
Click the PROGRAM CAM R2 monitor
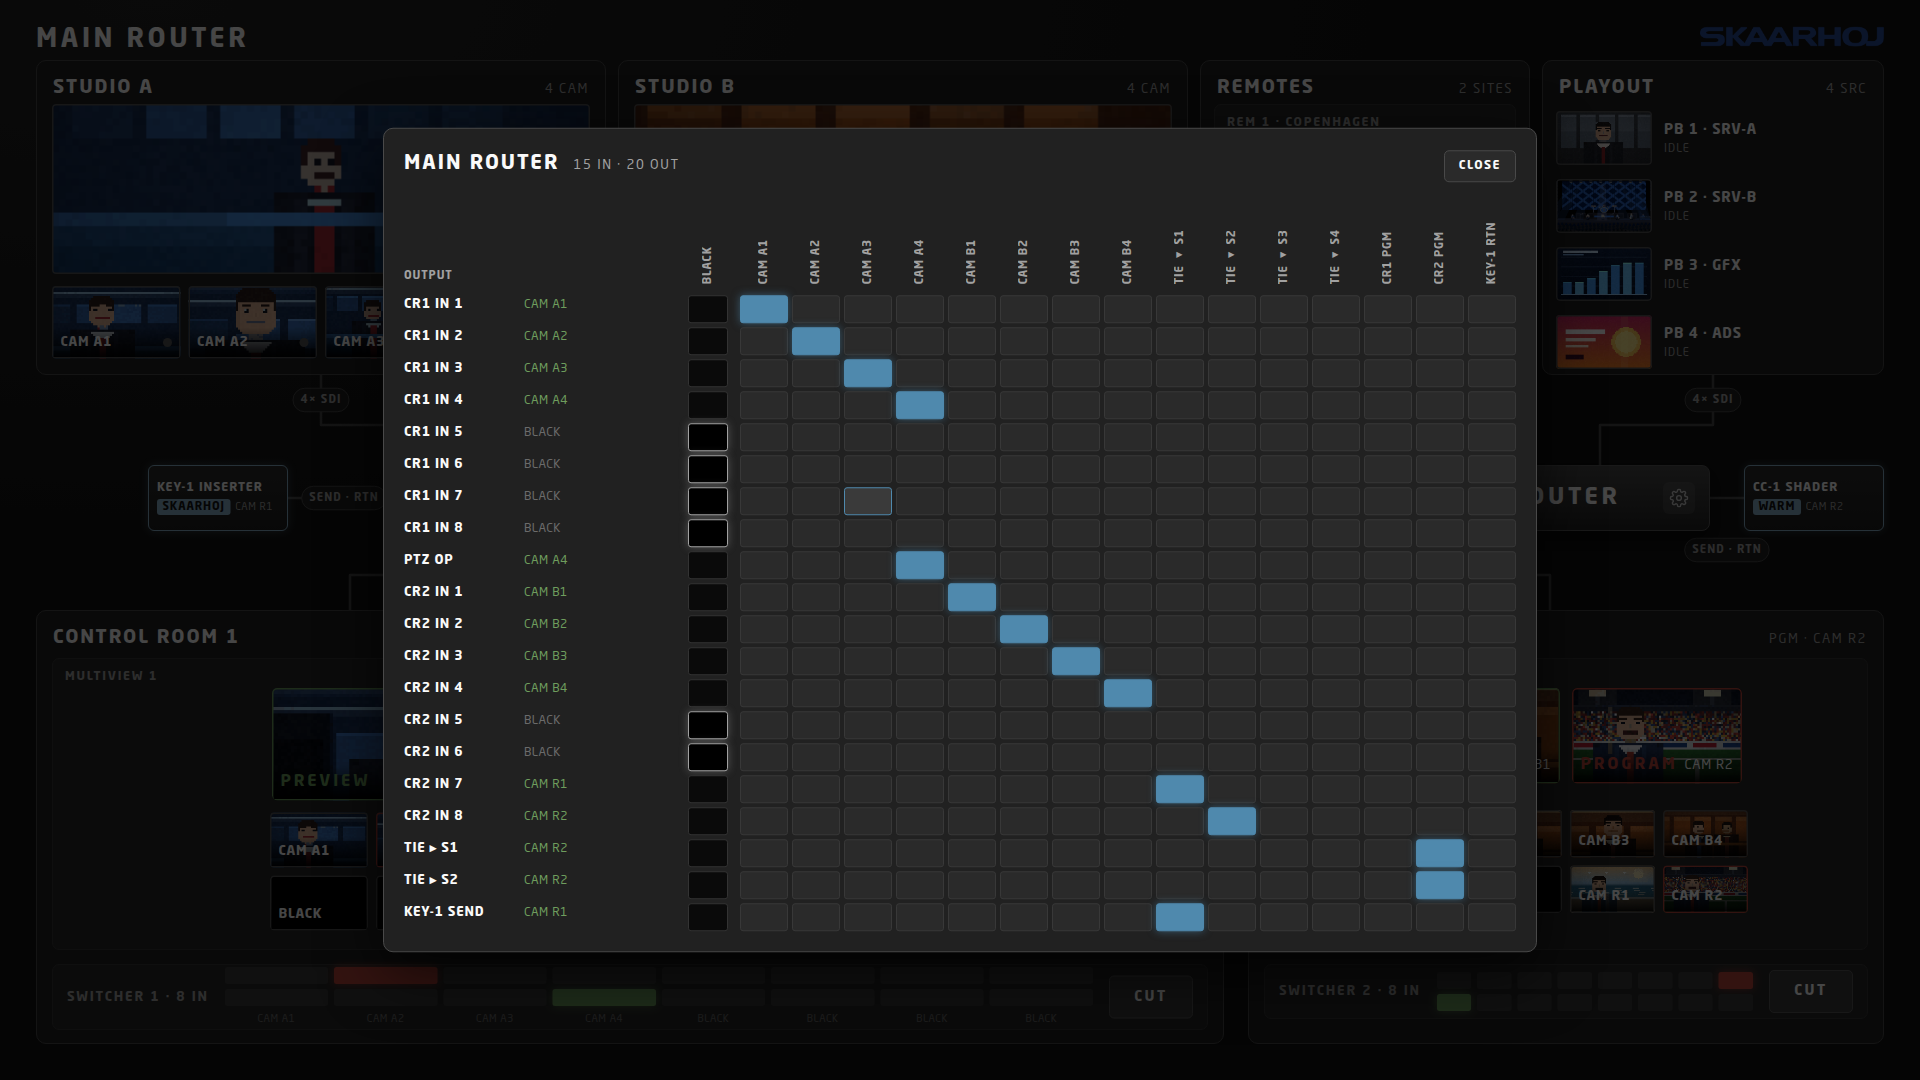point(1657,736)
